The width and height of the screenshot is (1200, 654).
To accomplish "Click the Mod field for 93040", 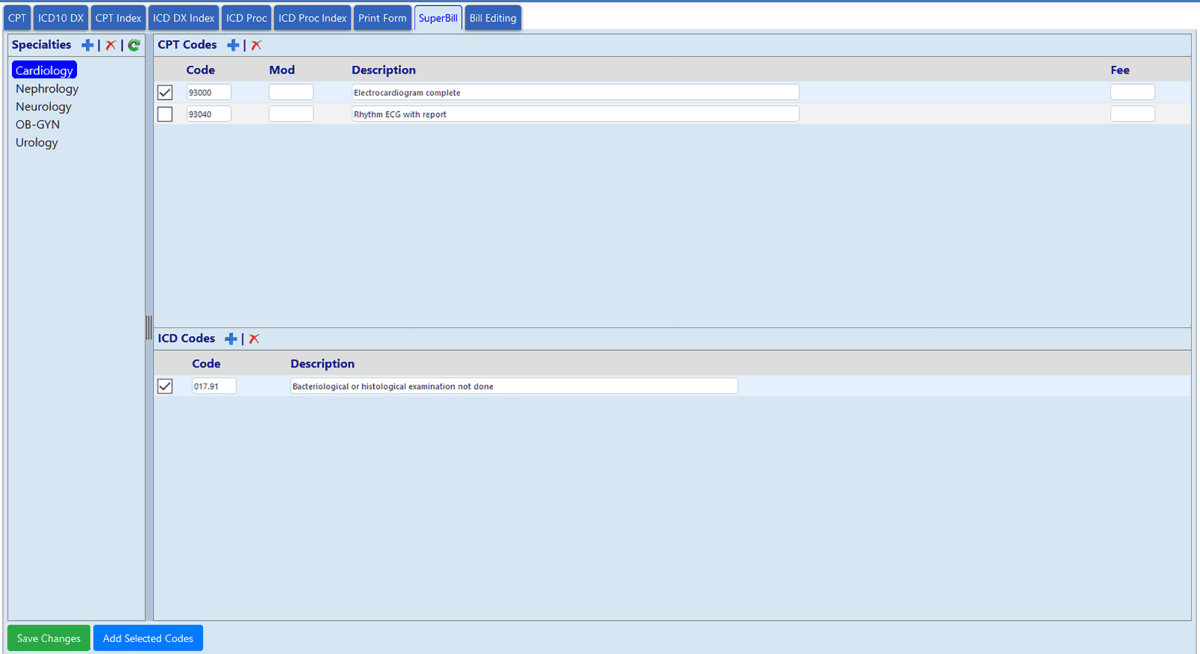I will pyautogui.click(x=291, y=114).
